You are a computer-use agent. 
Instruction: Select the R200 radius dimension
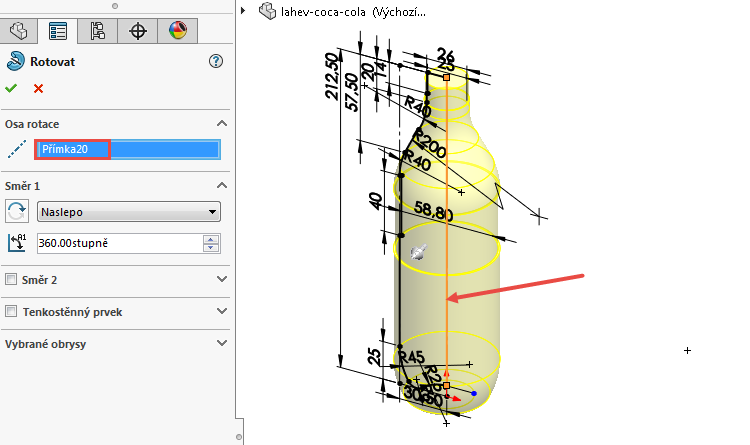pyautogui.click(x=430, y=144)
